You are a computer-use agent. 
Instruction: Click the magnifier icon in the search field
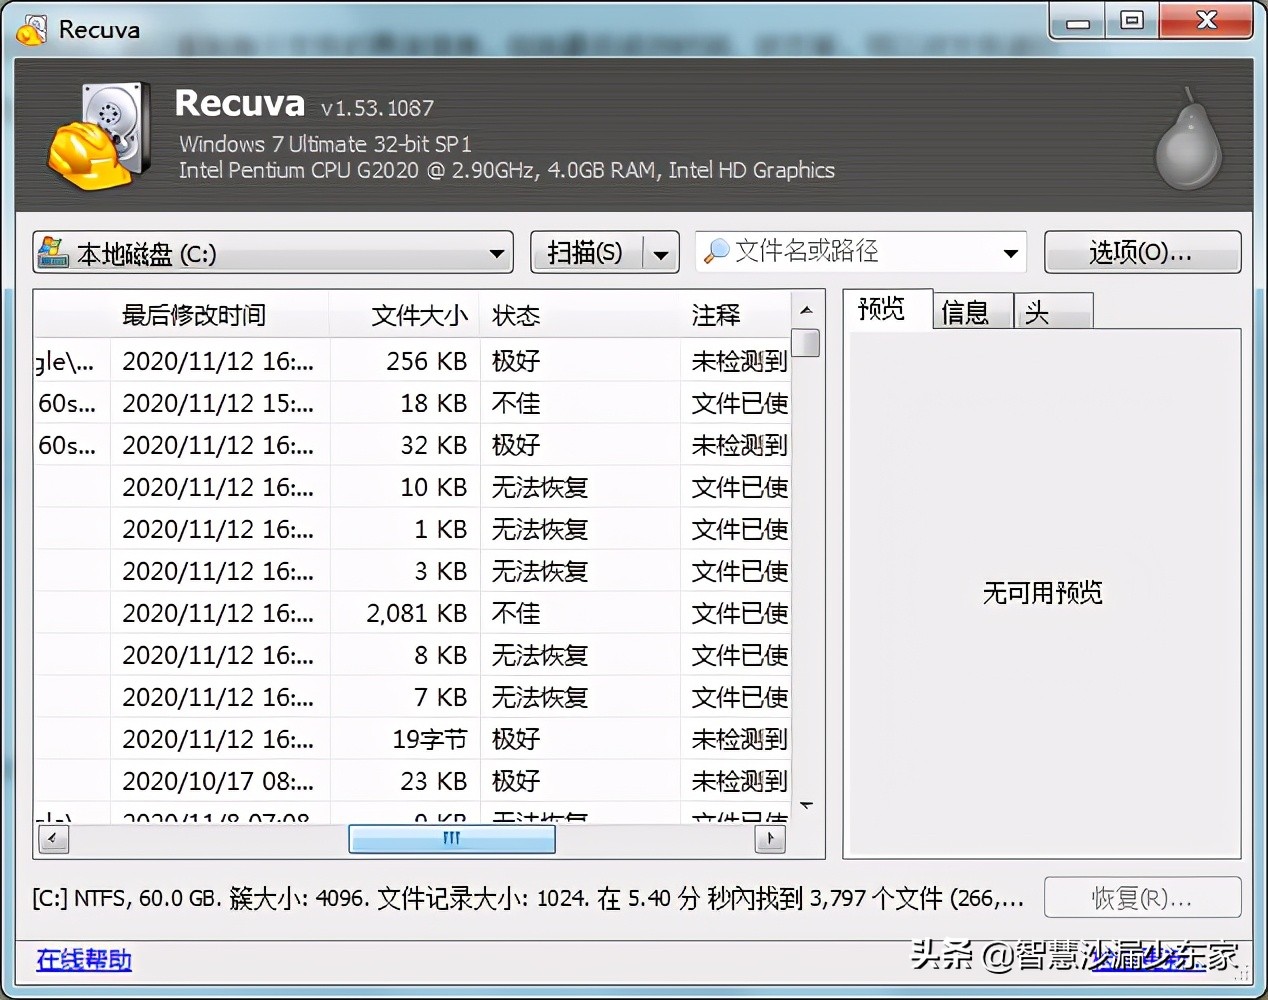click(x=717, y=252)
